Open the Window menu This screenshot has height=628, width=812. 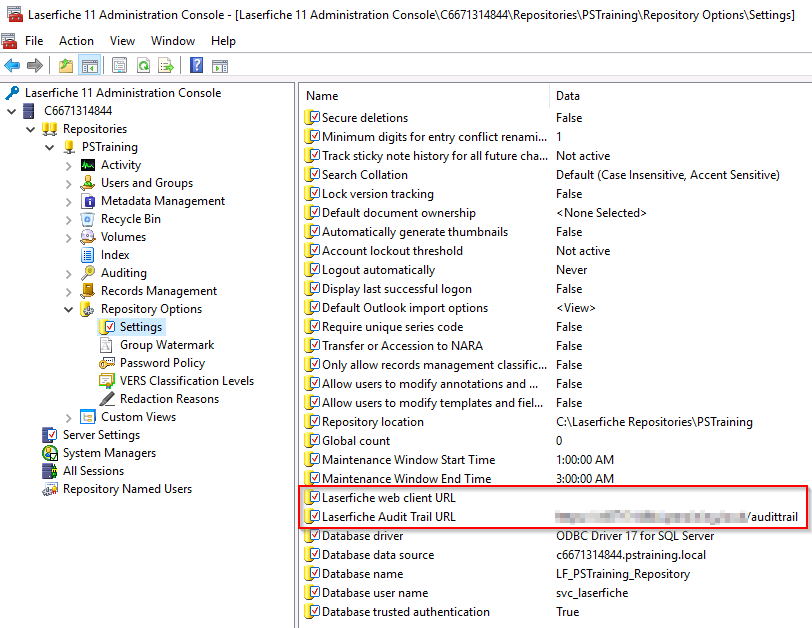click(173, 41)
